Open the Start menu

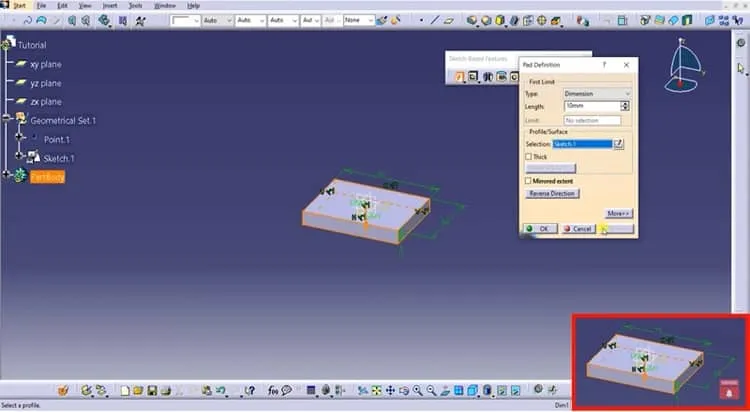(x=20, y=6)
